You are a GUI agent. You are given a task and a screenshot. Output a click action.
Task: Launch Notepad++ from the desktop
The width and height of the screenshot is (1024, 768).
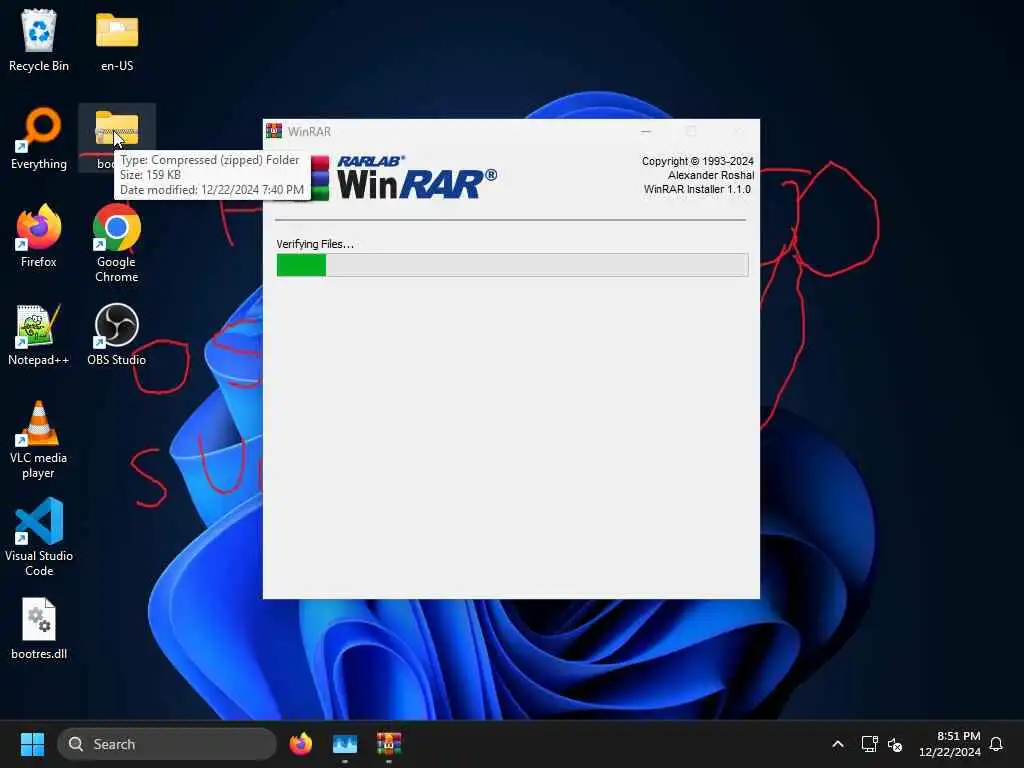point(39,334)
